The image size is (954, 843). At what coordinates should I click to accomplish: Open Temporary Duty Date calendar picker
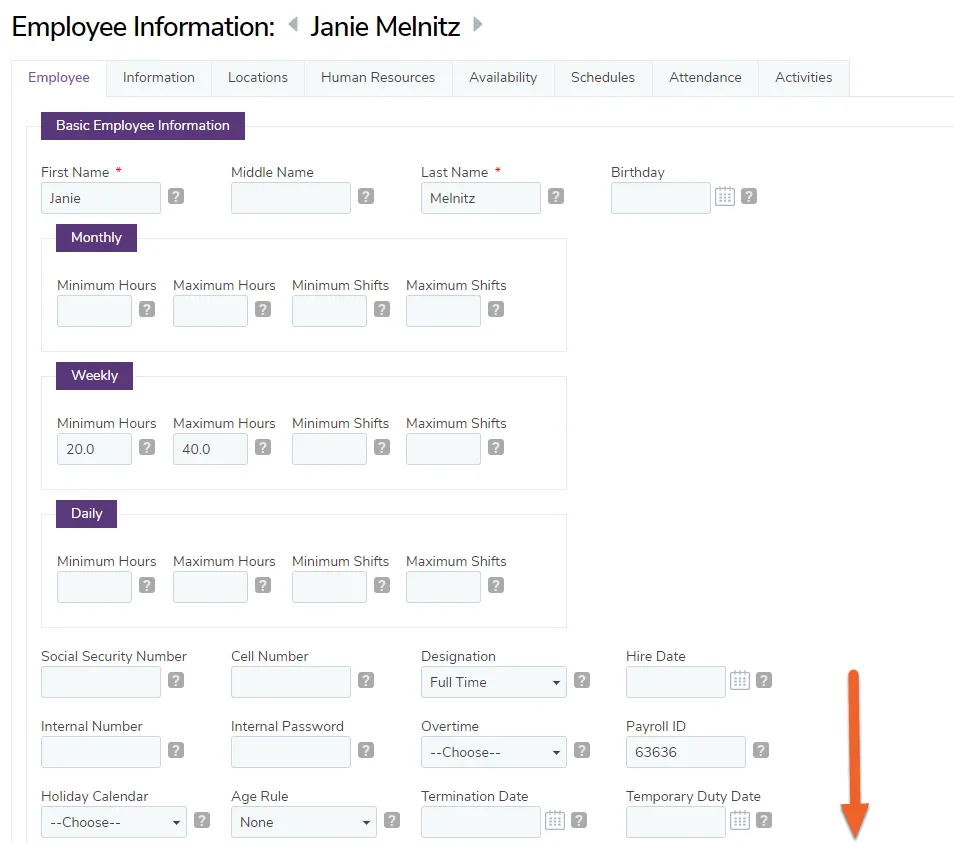pyautogui.click(x=740, y=820)
